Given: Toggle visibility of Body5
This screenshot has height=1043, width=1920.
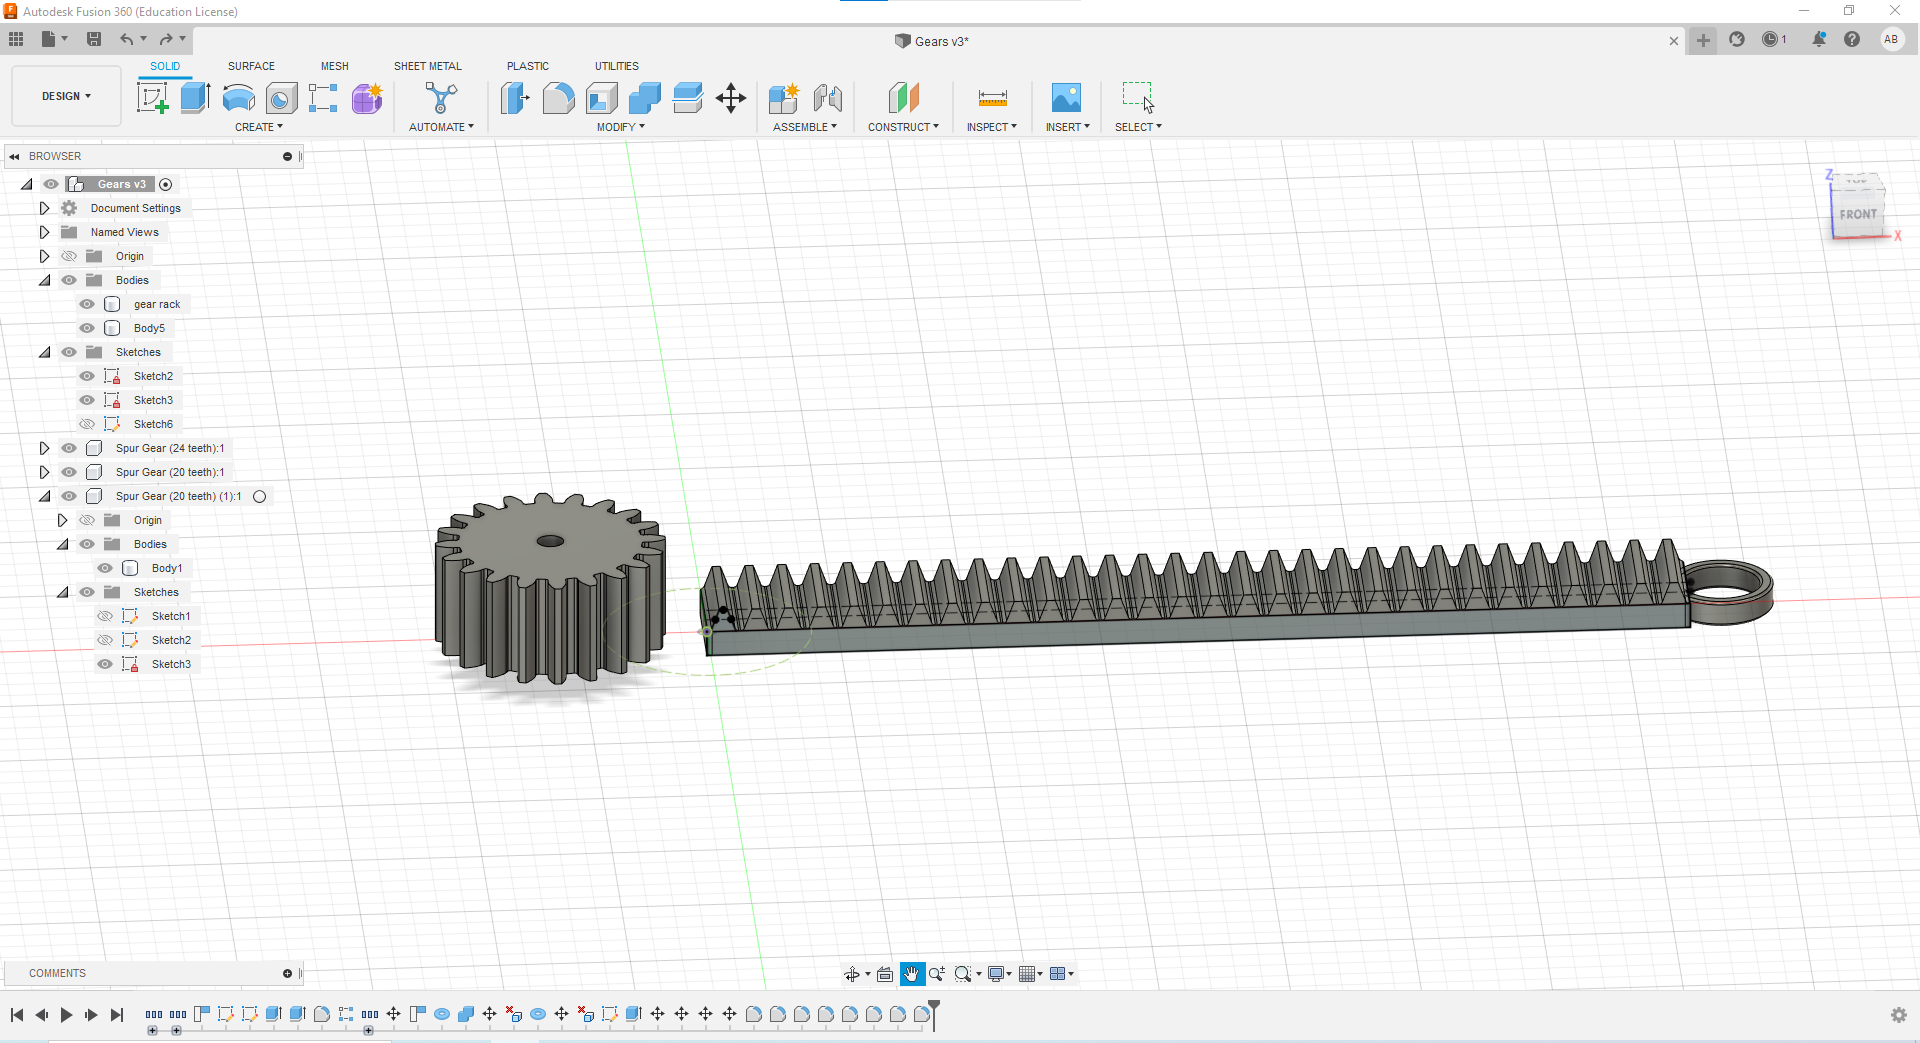Looking at the screenshot, I should click(87, 328).
